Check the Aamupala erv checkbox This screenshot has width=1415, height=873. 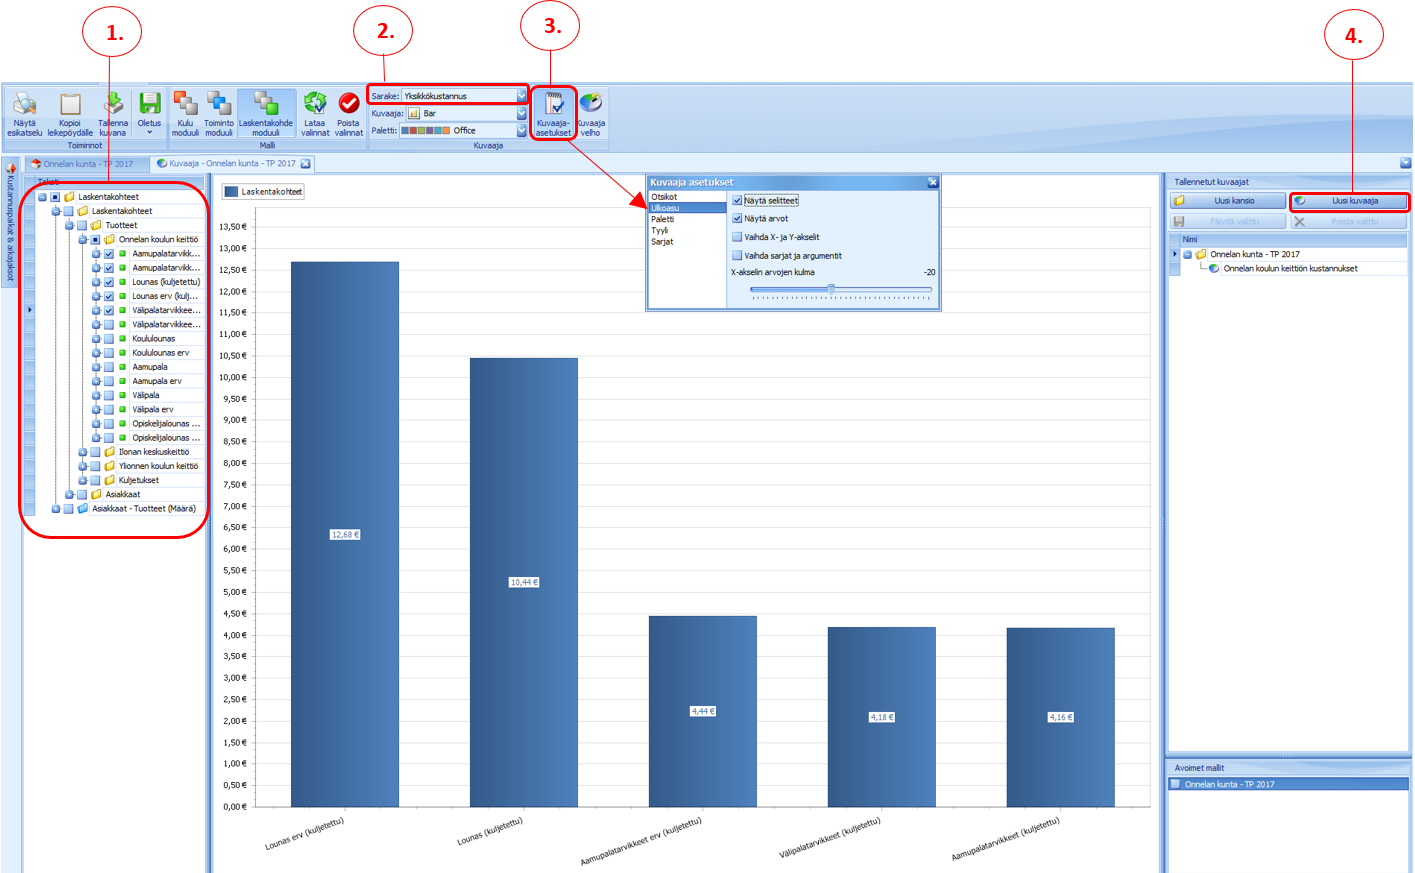(109, 381)
